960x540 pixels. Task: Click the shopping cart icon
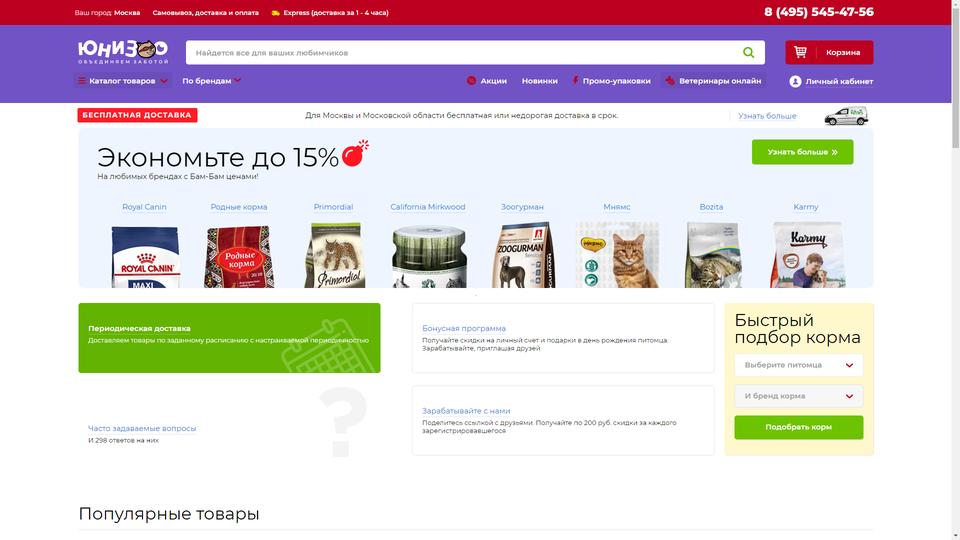(800, 52)
